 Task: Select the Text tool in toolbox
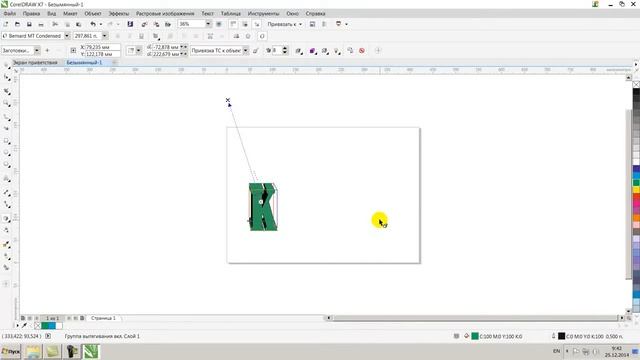coord(7,179)
